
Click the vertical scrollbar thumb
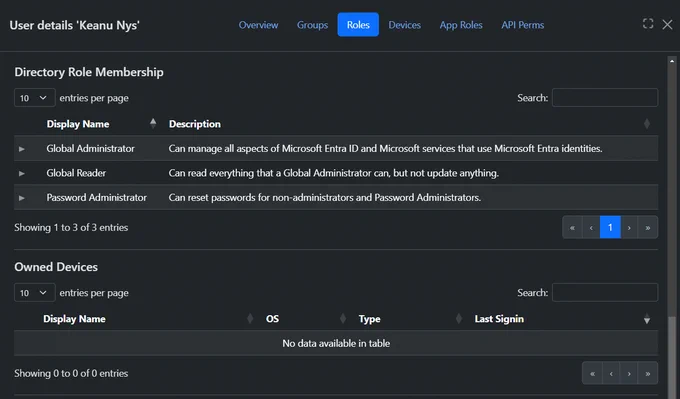pyautogui.click(x=672, y=356)
